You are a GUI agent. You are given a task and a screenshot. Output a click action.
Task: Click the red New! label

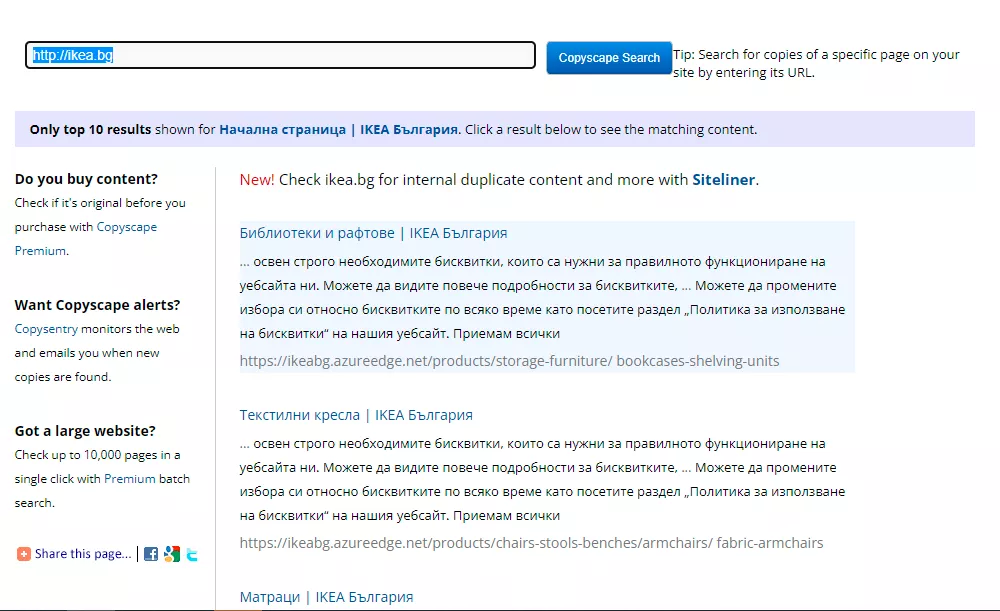pos(257,180)
